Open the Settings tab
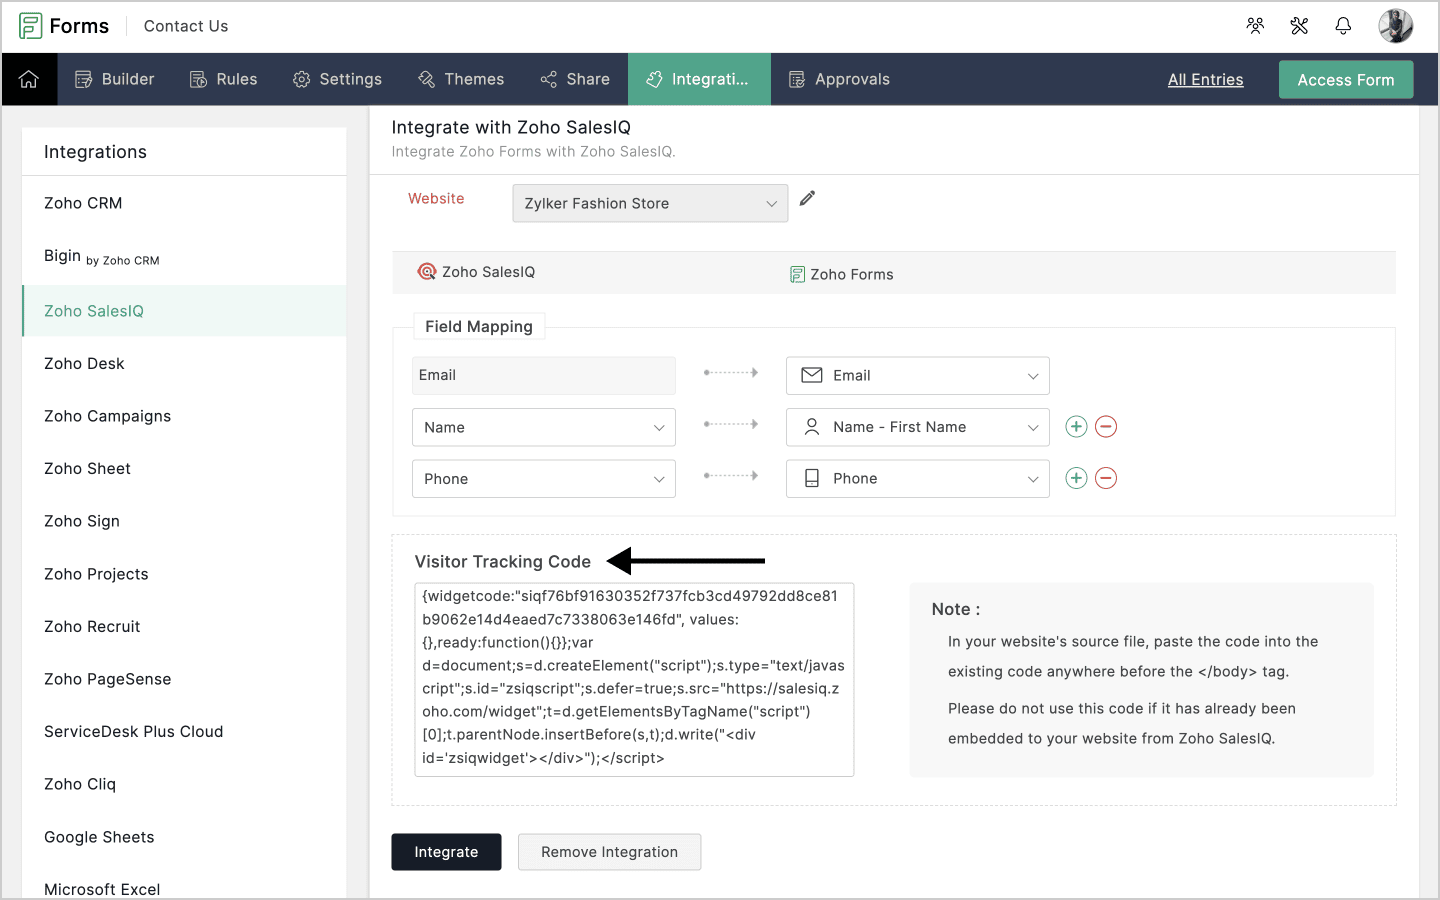Image resolution: width=1440 pixels, height=900 pixels. [x=337, y=79]
